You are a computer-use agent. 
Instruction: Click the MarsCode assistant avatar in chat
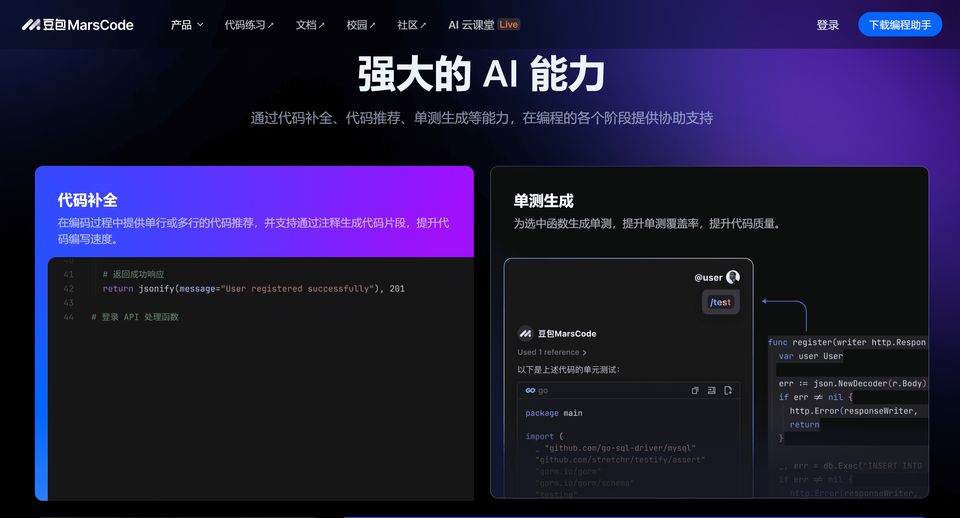525,334
